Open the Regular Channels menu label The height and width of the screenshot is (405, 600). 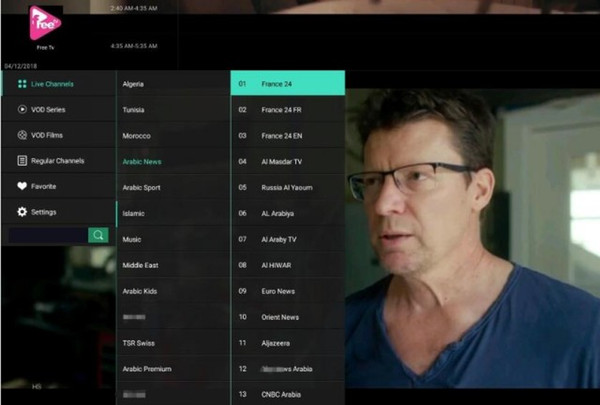58,161
